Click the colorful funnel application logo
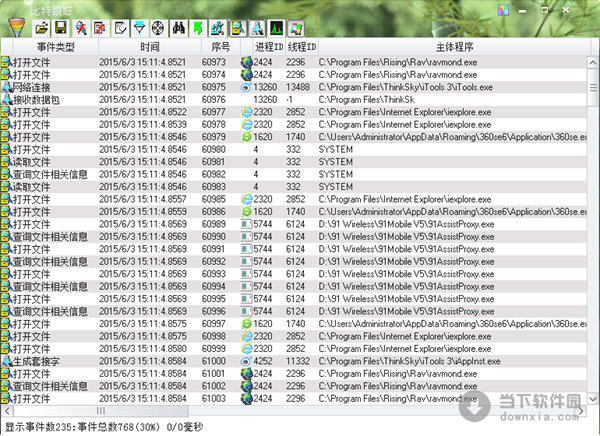Viewport: 600px width, 436px height. point(16,27)
